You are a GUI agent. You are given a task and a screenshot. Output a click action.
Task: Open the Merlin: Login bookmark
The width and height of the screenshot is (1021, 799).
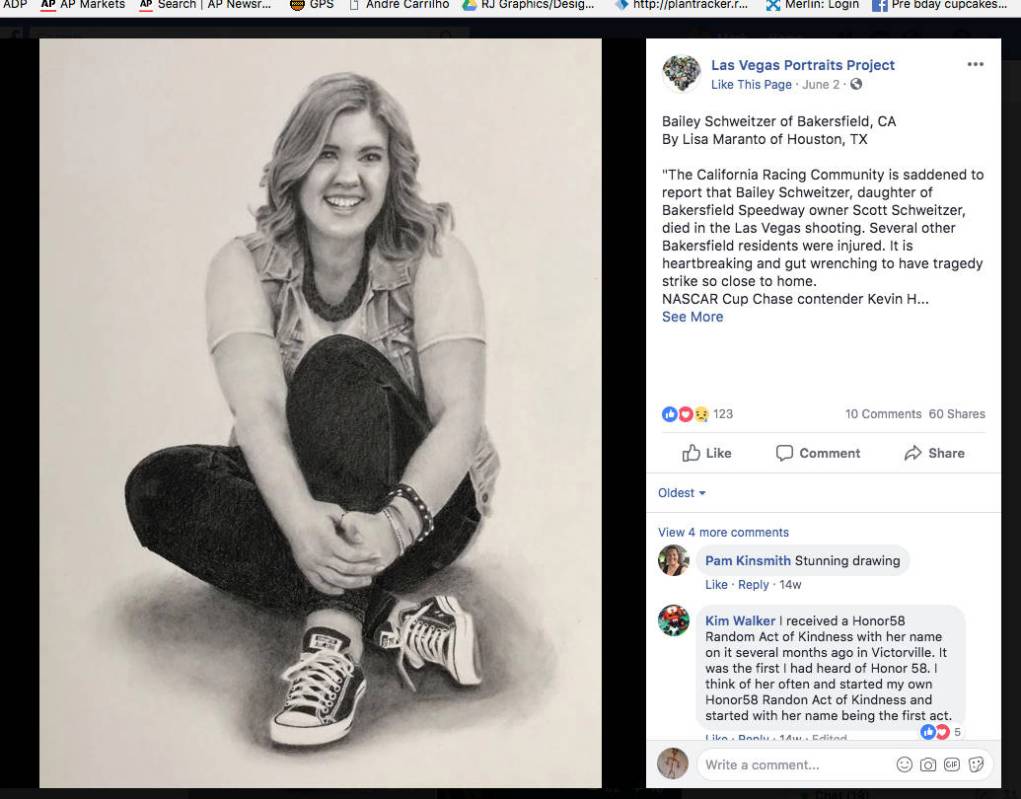click(x=812, y=5)
